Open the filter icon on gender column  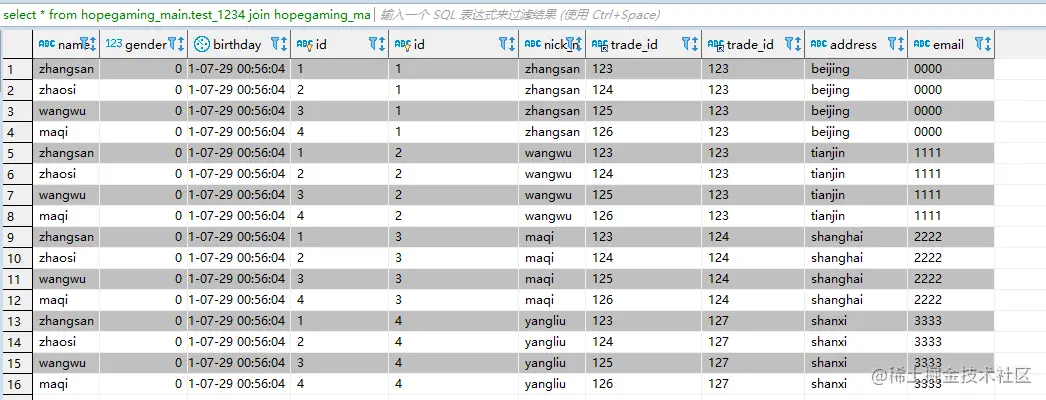coord(172,45)
